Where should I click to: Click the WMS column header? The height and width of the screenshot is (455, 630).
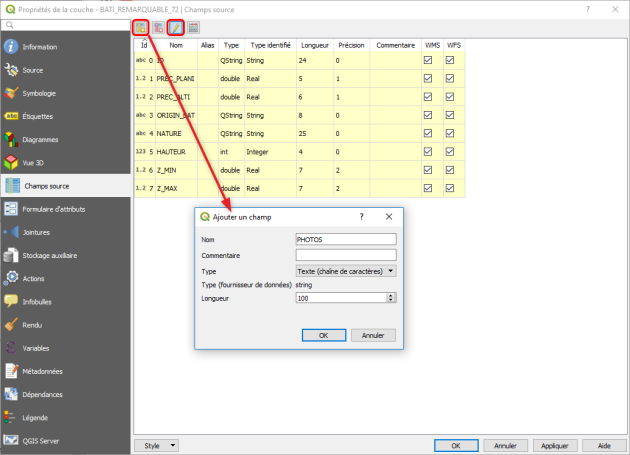(x=433, y=45)
